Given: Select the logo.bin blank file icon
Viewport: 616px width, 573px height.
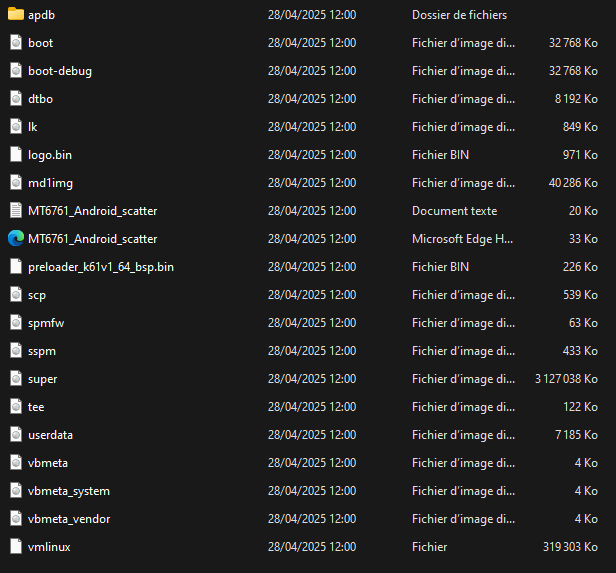Looking at the screenshot, I should (16, 154).
